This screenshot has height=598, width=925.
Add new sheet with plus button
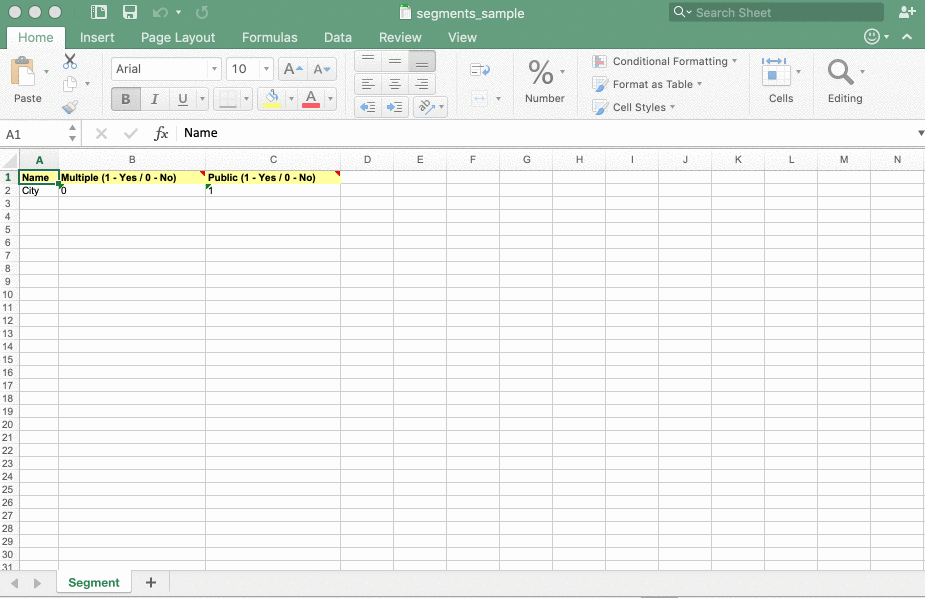click(151, 583)
